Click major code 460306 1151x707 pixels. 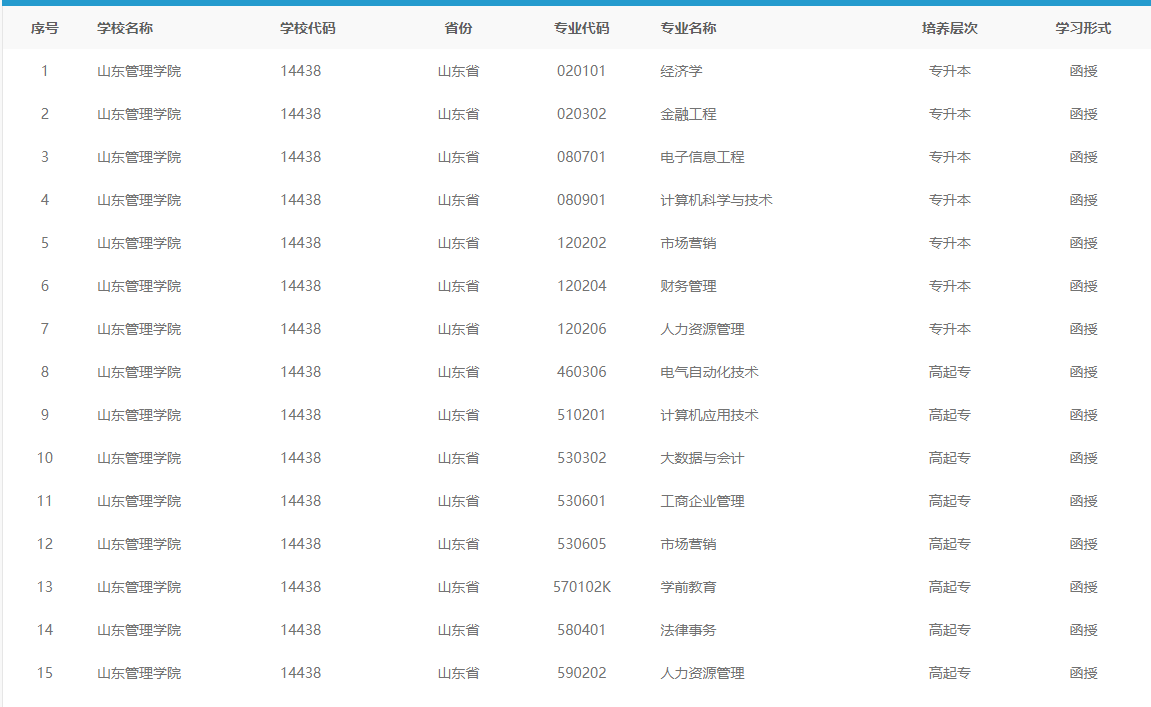pyautogui.click(x=581, y=372)
